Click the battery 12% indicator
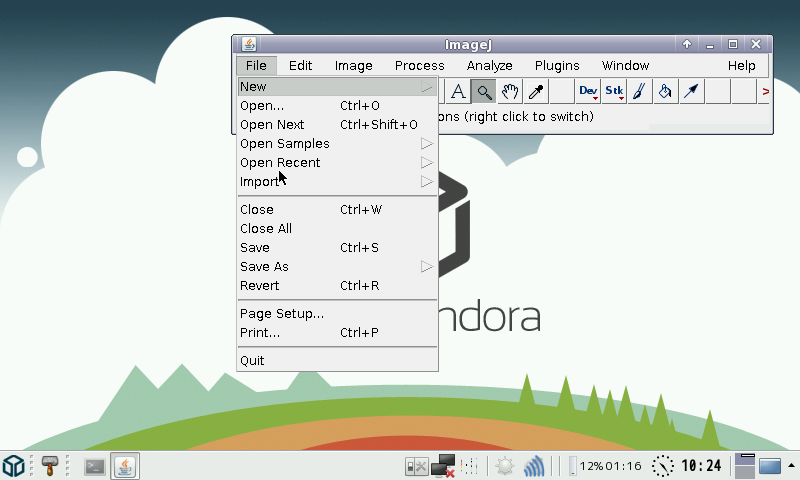 pyautogui.click(x=605, y=466)
